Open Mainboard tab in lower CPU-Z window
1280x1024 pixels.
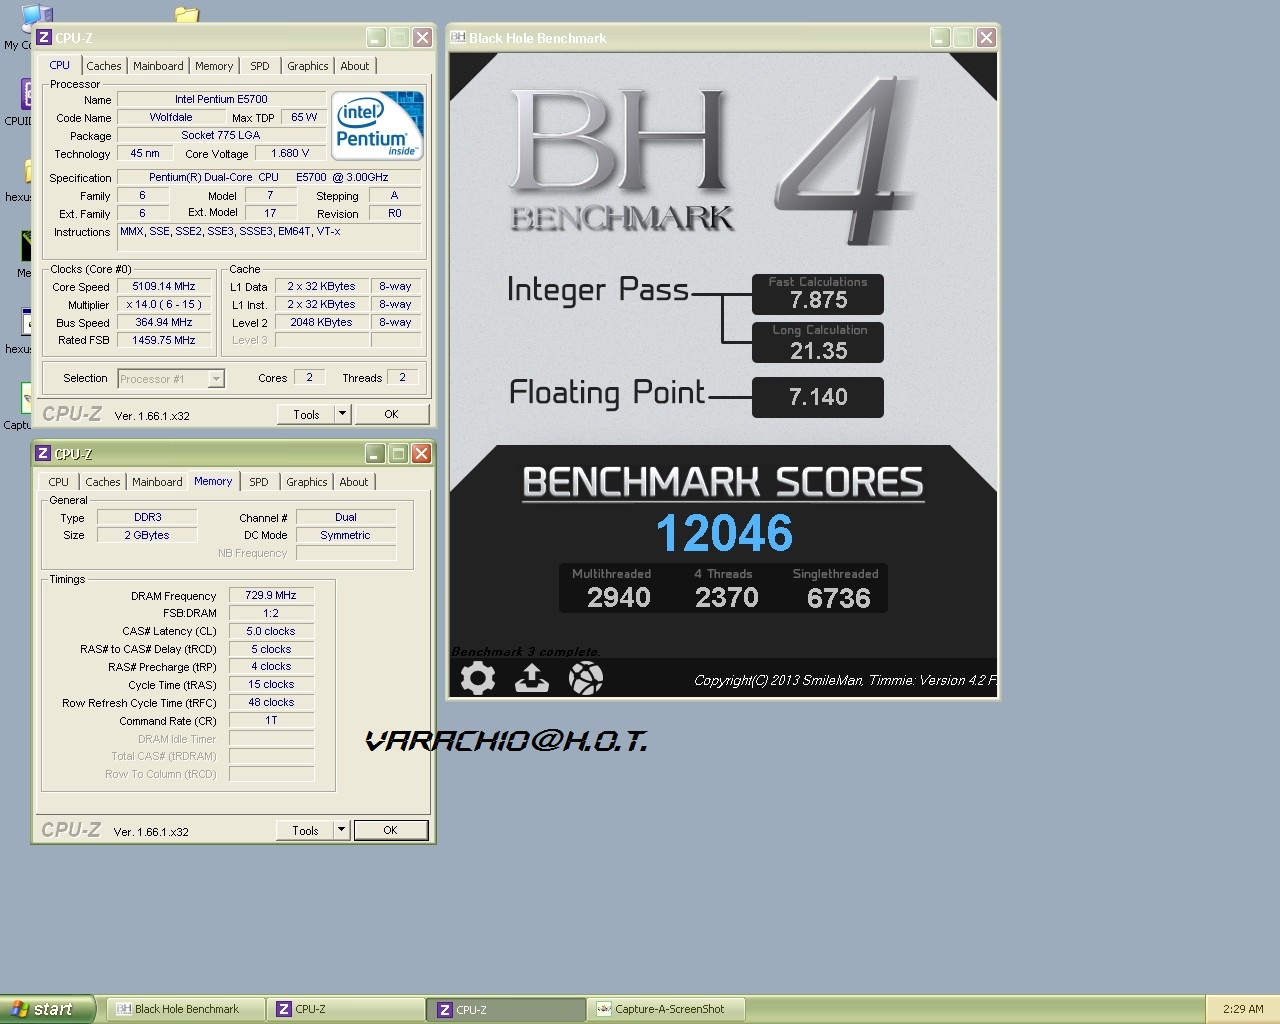[x=157, y=482]
